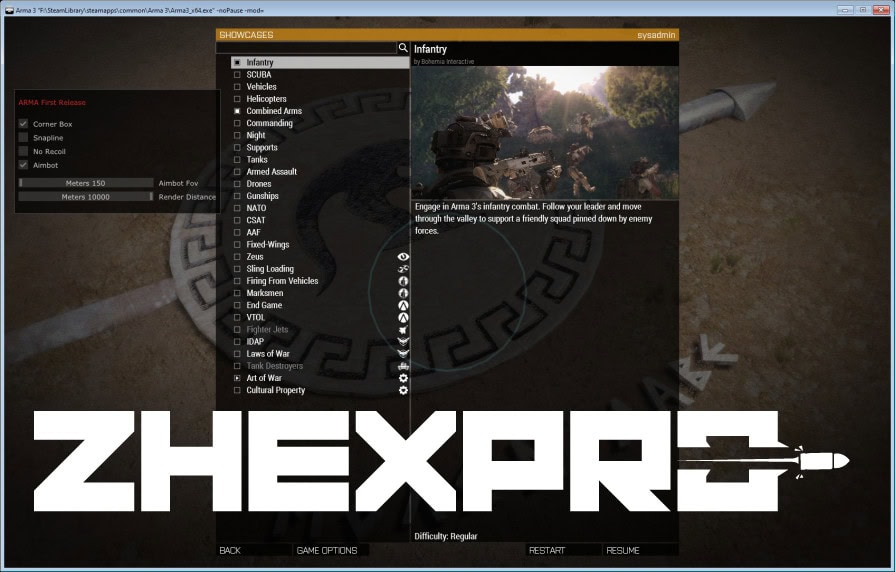Image resolution: width=895 pixels, height=572 pixels.
Task: Click the search magnifier icon in Showcases
Action: click(x=403, y=48)
